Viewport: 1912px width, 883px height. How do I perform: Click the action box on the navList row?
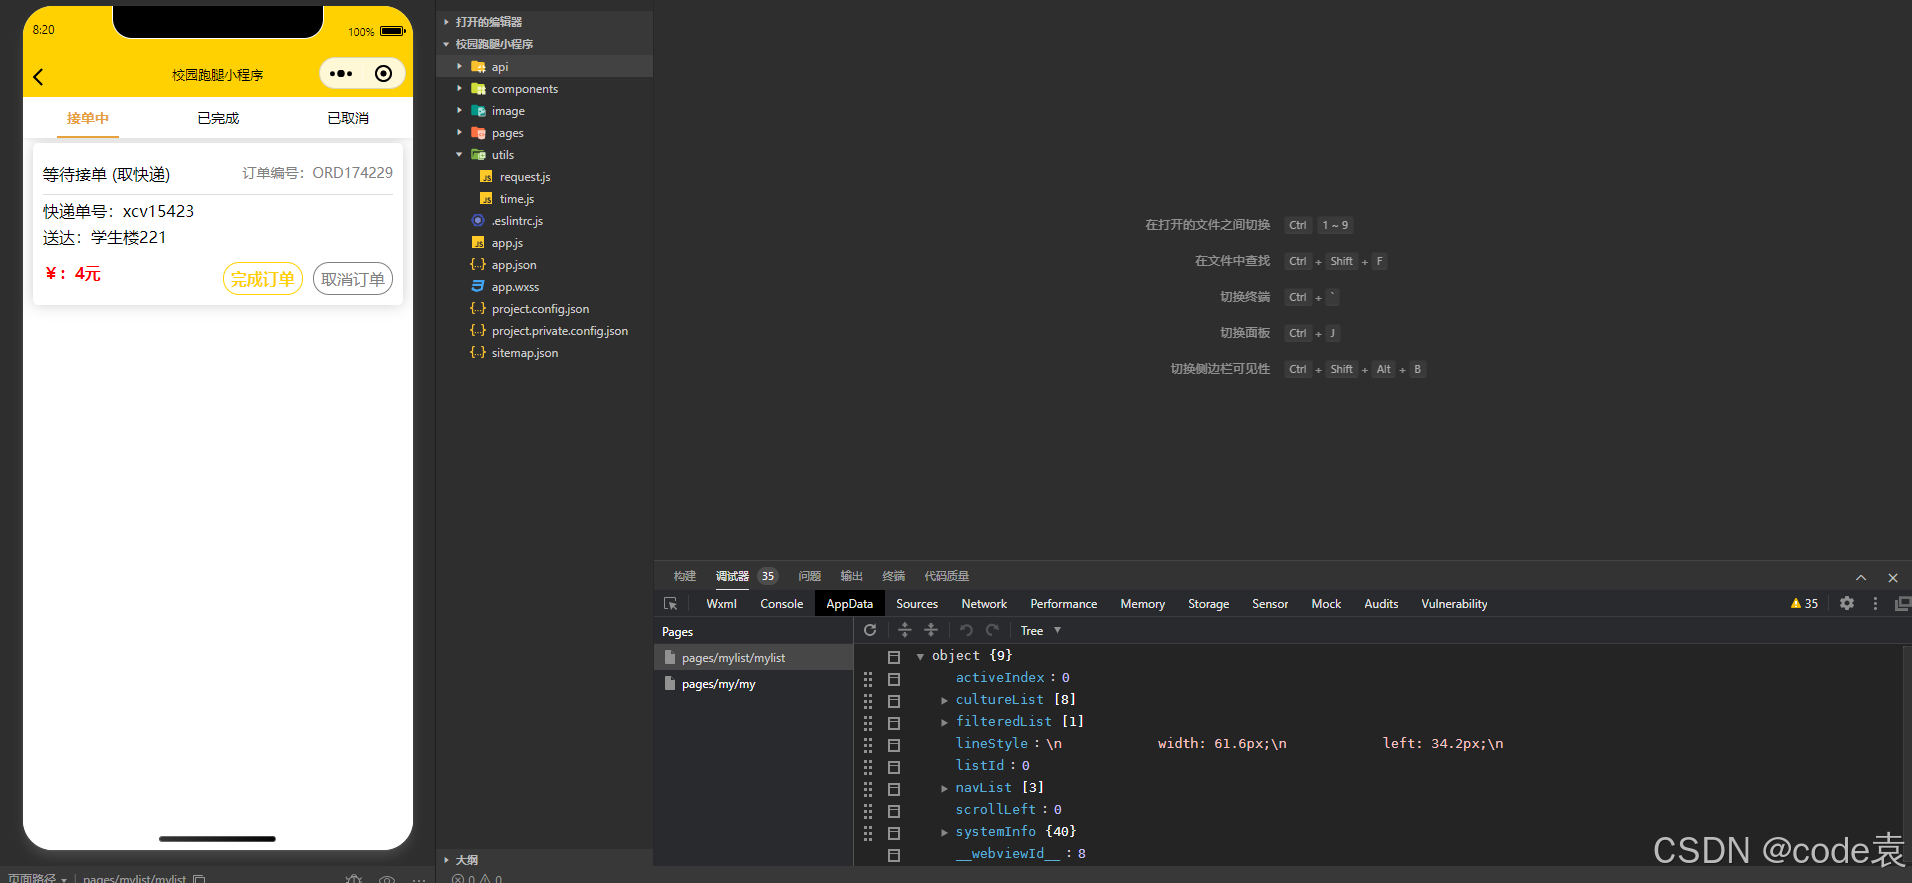click(x=894, y=789)
